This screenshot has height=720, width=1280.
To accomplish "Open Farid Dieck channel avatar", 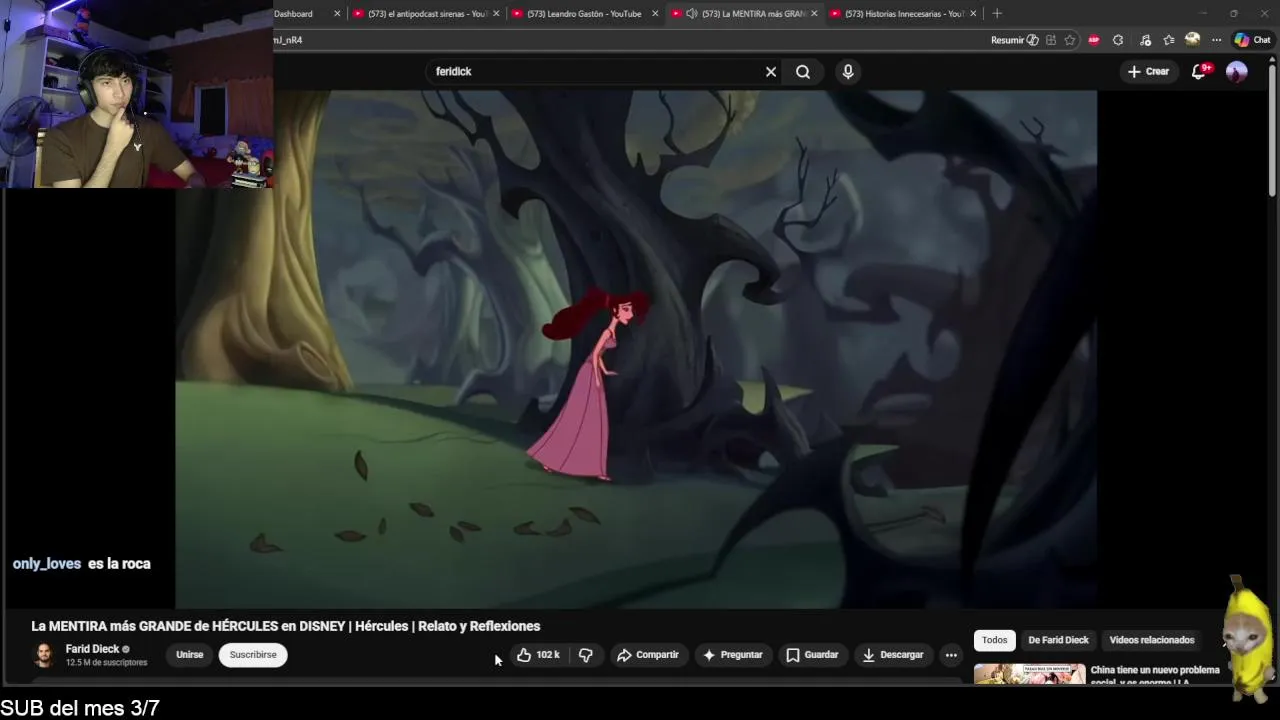I will click(x=43, y=655).
